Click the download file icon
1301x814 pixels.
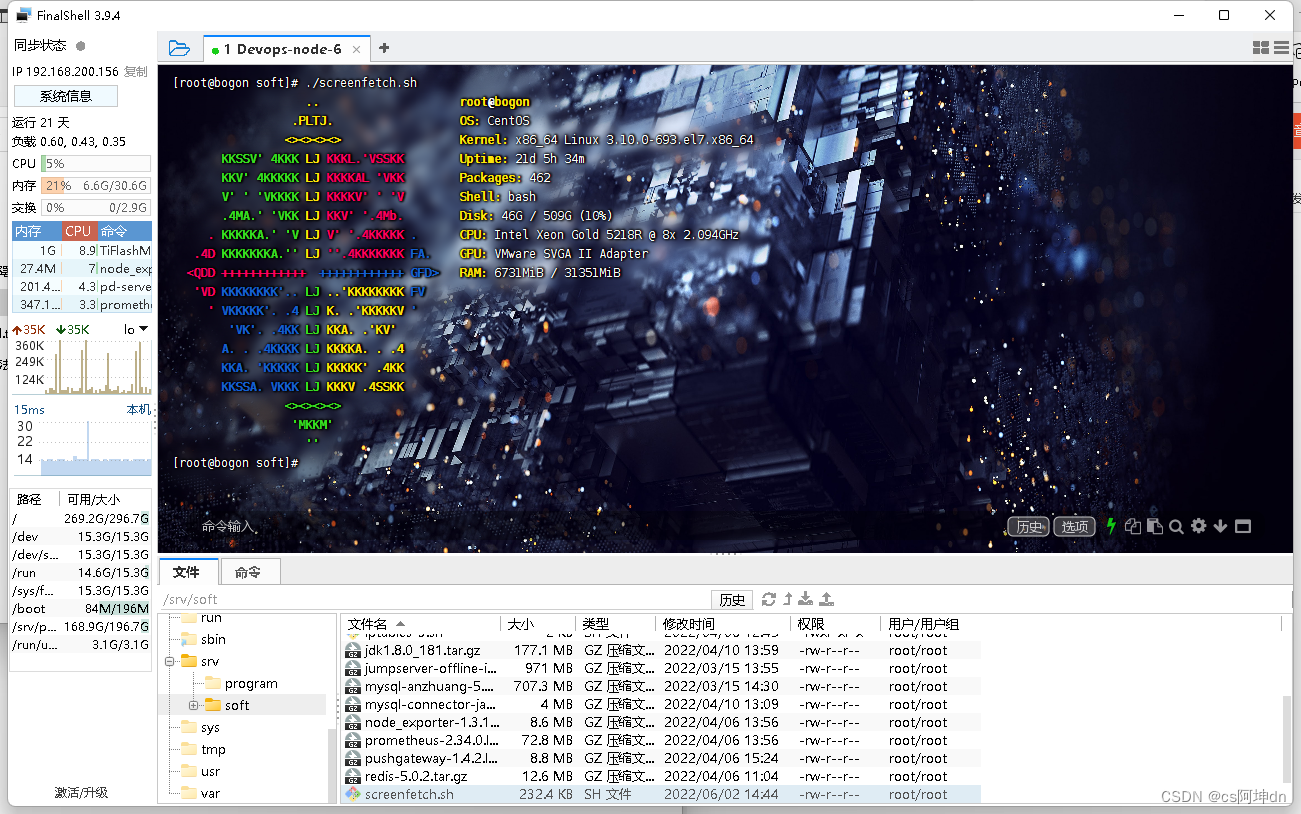(806, 599)
